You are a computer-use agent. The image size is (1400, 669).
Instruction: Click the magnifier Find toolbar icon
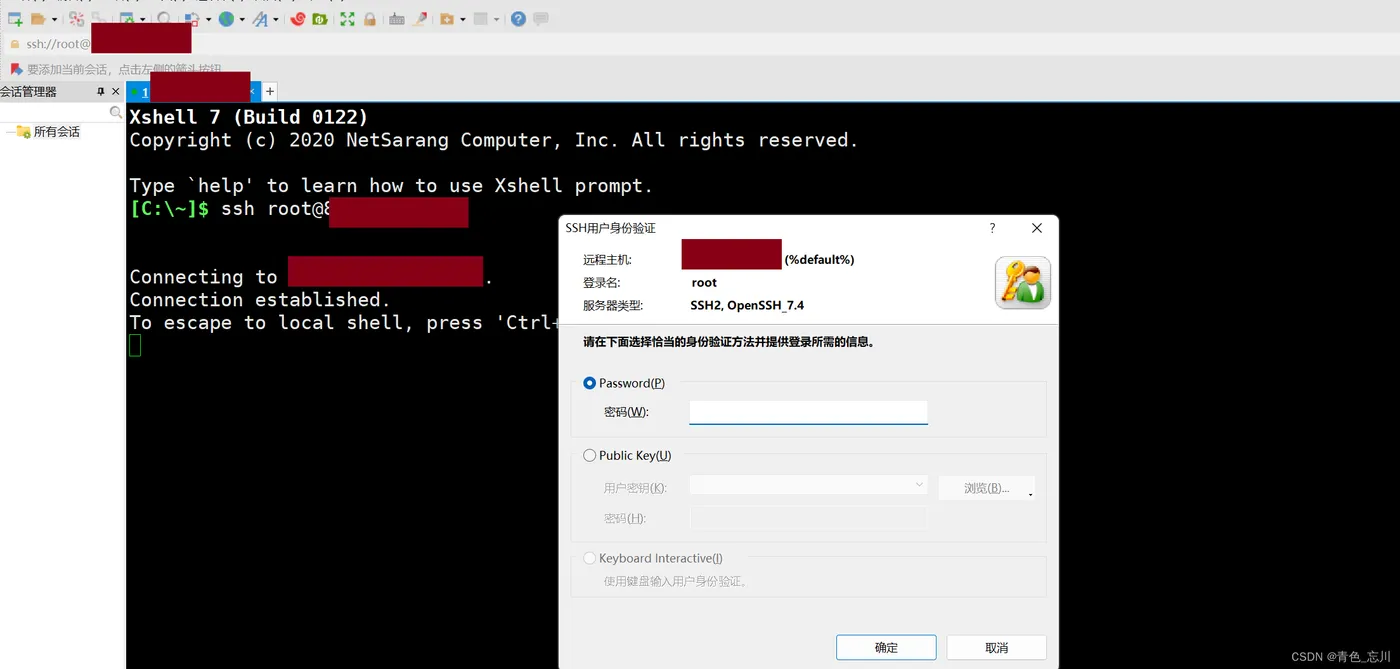click(164, 19)
